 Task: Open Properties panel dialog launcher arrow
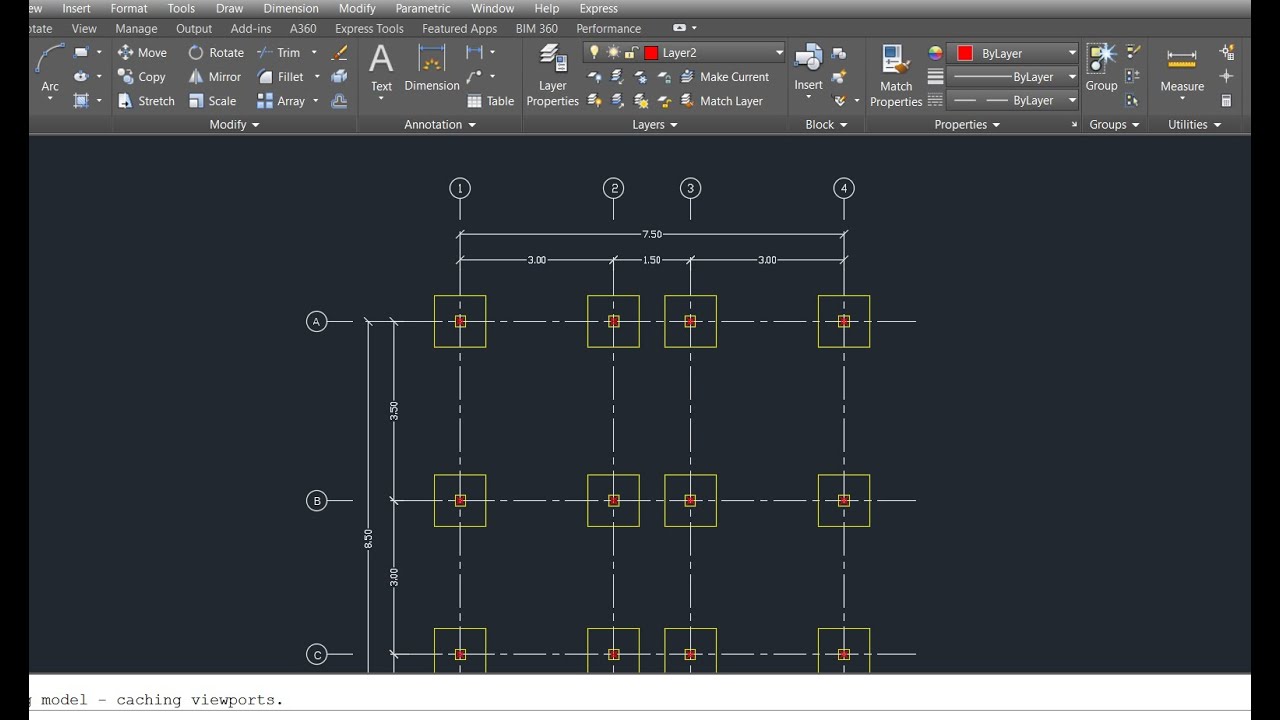point(1075,124)
